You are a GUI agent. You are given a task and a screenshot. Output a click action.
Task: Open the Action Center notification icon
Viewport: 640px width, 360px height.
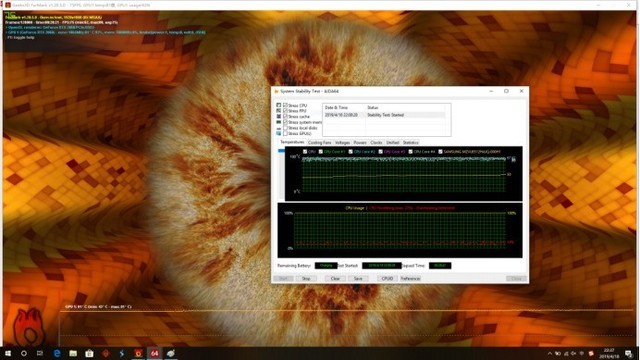pos(629,353)
